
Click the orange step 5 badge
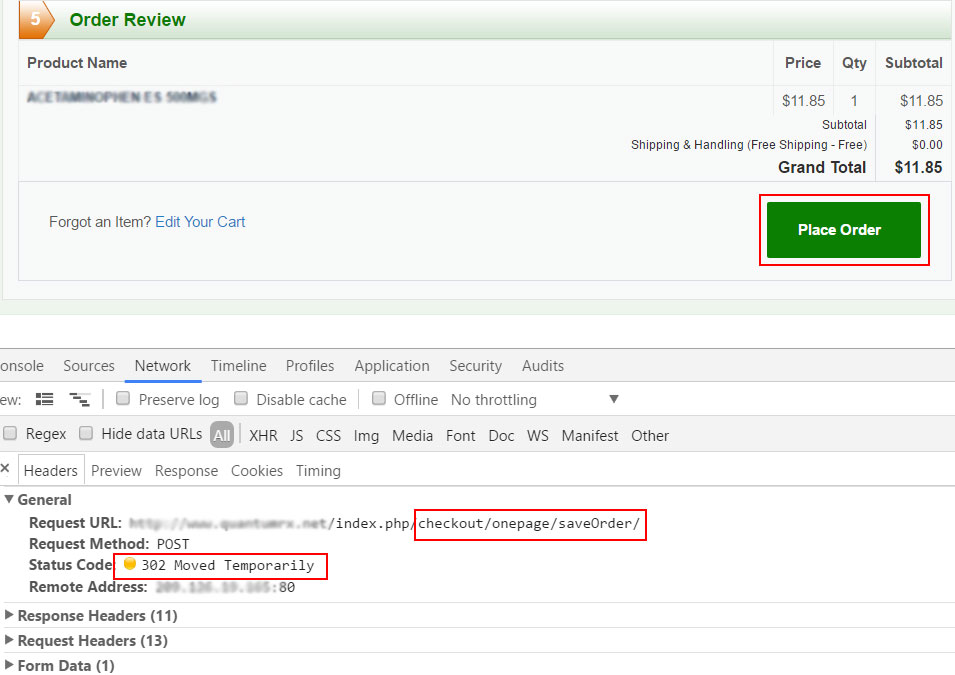pos(34,20)
